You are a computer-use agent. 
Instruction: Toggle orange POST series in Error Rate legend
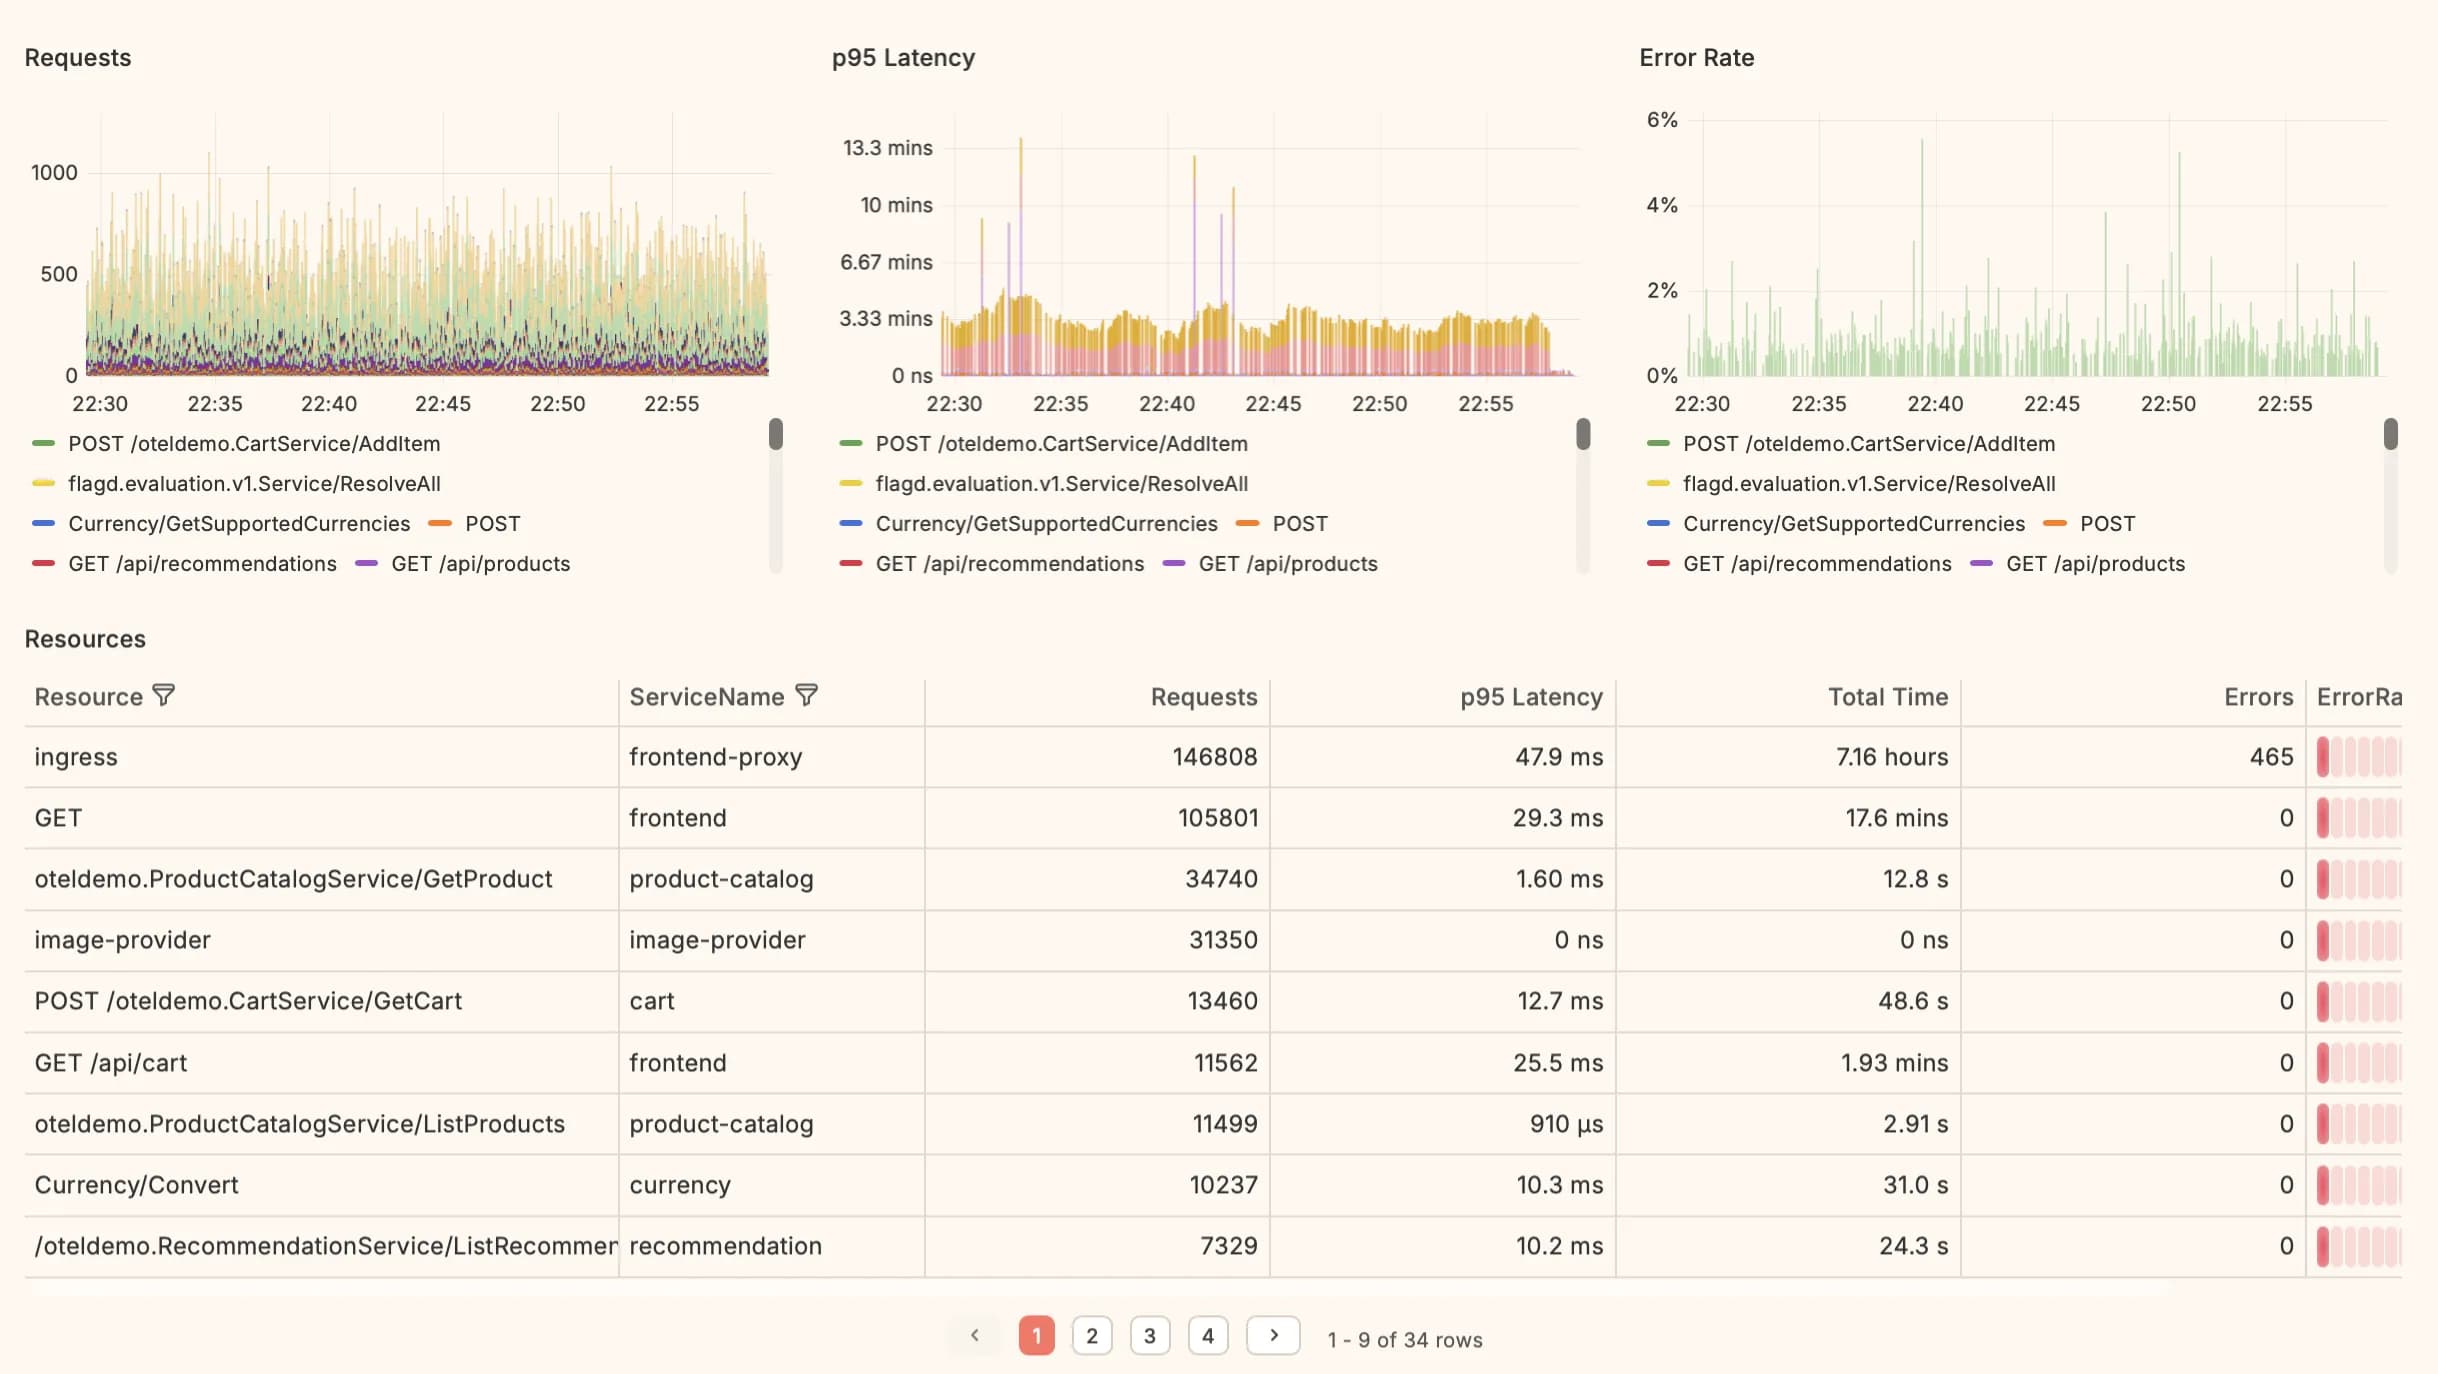(2106, 524)
